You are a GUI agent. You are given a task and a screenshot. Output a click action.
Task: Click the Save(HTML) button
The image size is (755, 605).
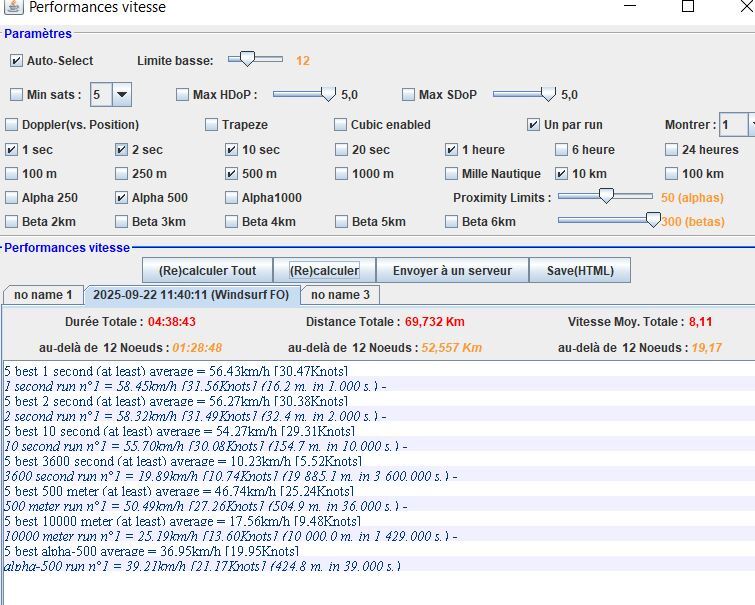(580, 270)
